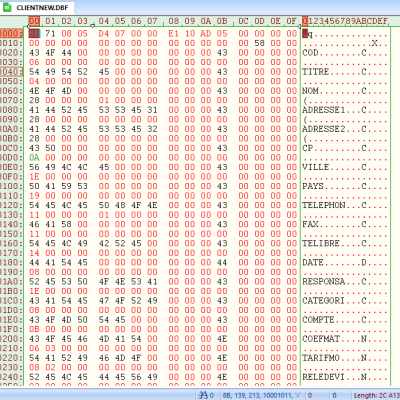This screenshot has height=400, width=400.
Task: Click the 0C column header
Action: tap(243, 21)
